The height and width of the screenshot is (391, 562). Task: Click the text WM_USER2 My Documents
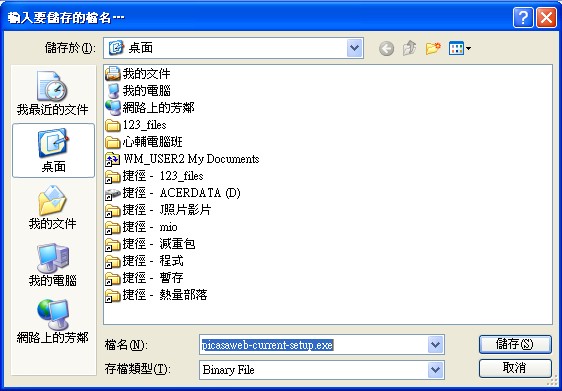click(191, 159)
